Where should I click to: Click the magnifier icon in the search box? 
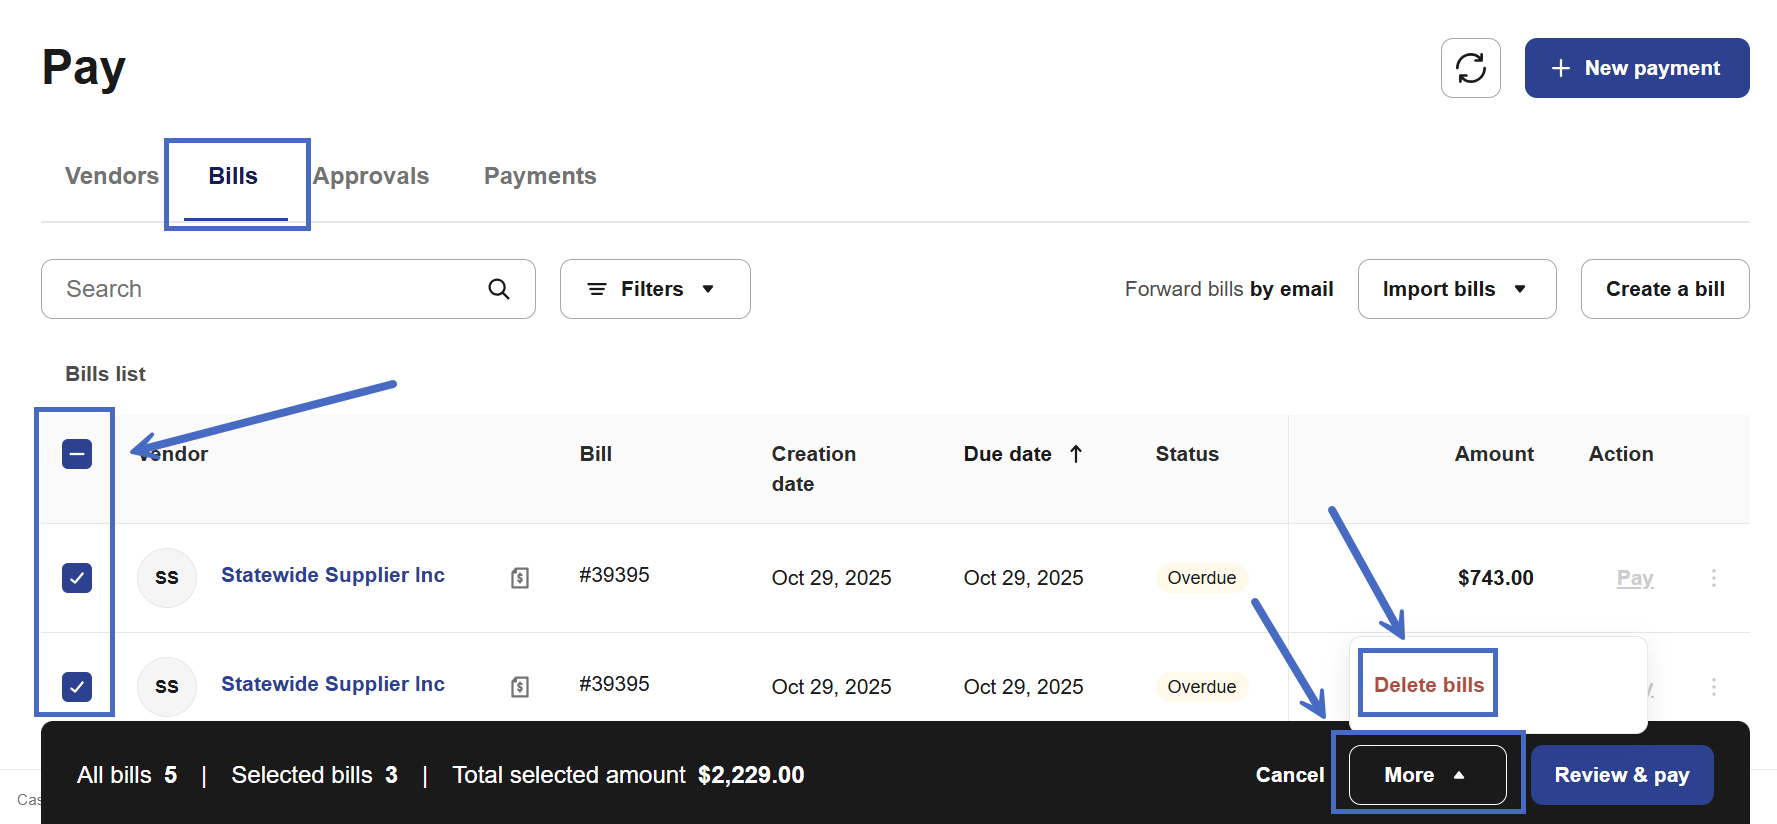coord(498,289)
